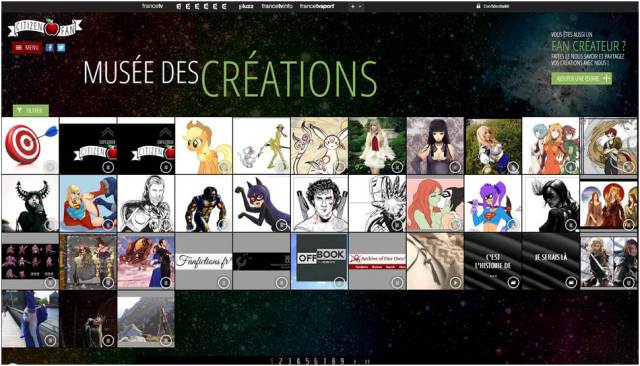Click image icon on blue-dress dancing couple thumbnail
Viewport: 640px width, 366px height.
coord(166,282)
